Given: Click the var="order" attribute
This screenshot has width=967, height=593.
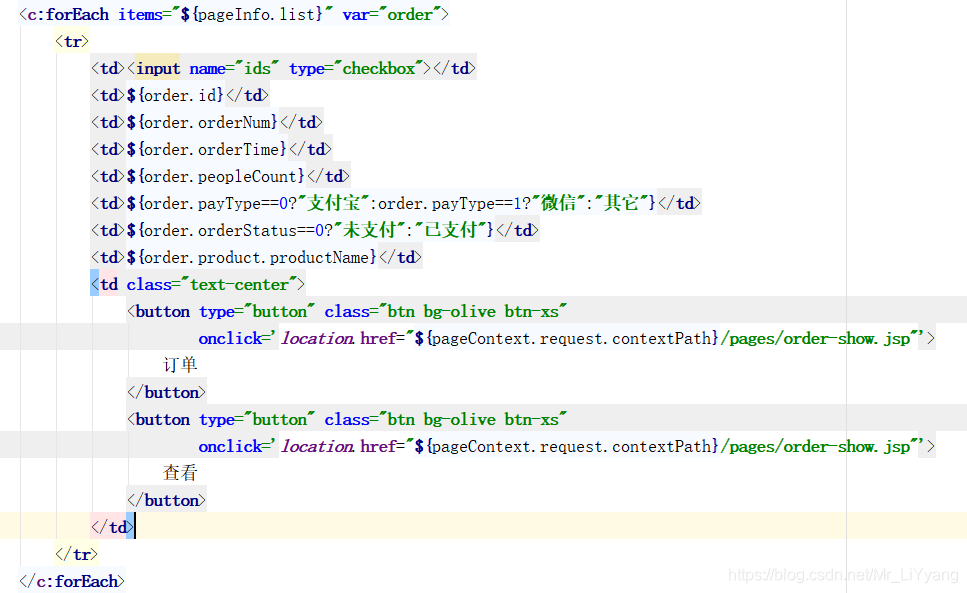Looking at the screenshot, I should 390,14.
